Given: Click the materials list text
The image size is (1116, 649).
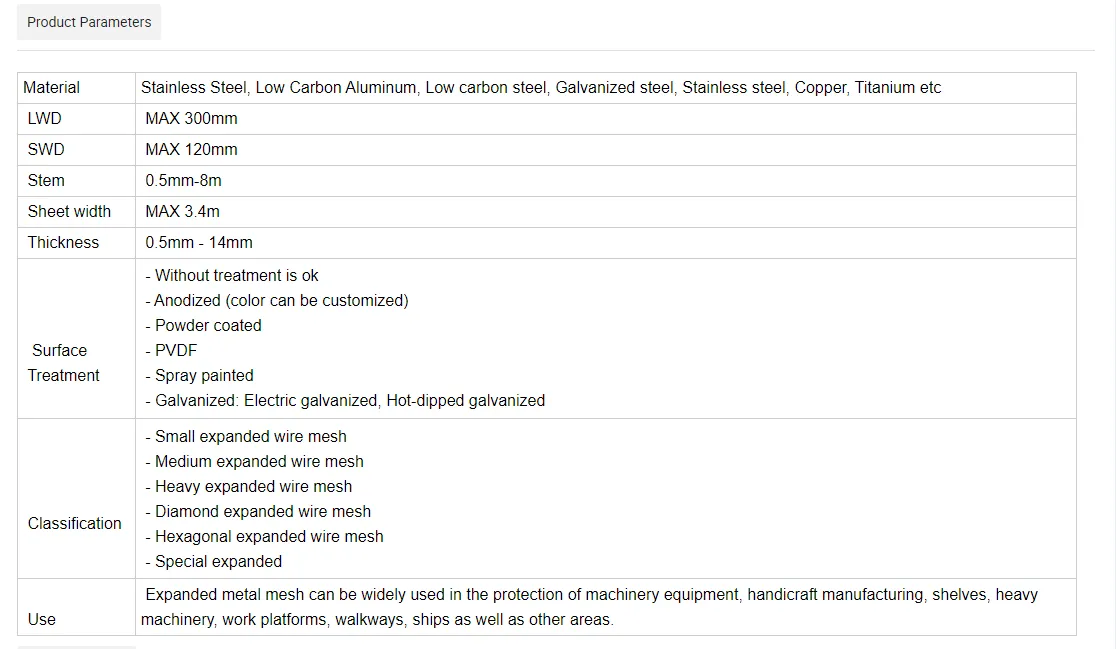Looking at the screenshot, I should pyautogui.click(x=541, y=88).
